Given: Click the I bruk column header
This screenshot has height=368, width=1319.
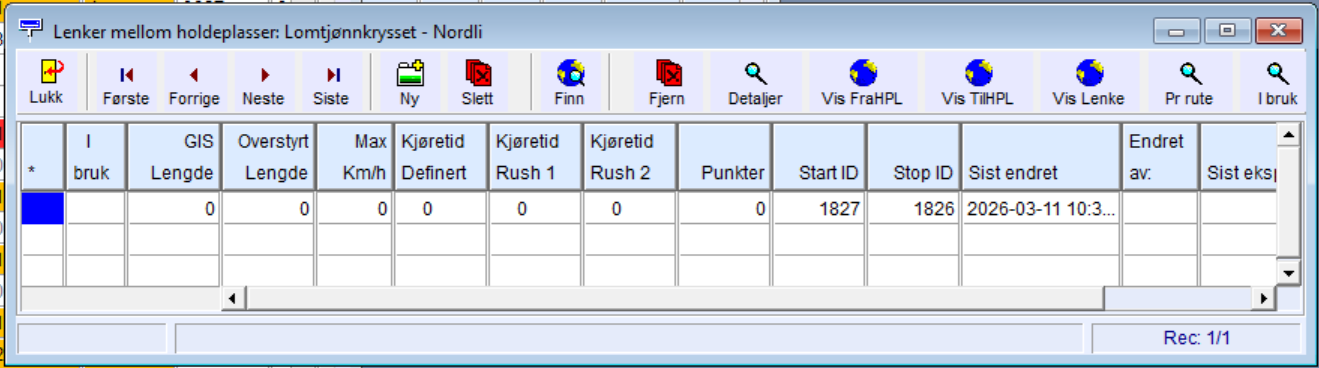Looking at the screenshot, I should point(96,157).
